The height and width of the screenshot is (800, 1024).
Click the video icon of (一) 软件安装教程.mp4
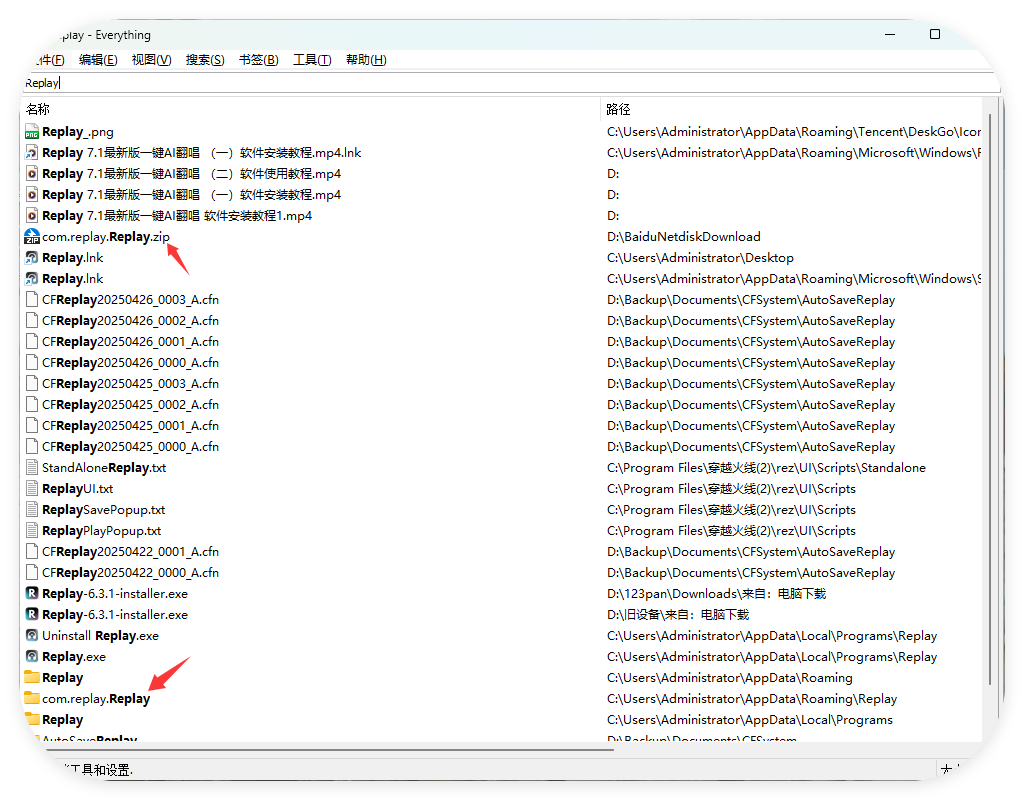click(31, 195)
